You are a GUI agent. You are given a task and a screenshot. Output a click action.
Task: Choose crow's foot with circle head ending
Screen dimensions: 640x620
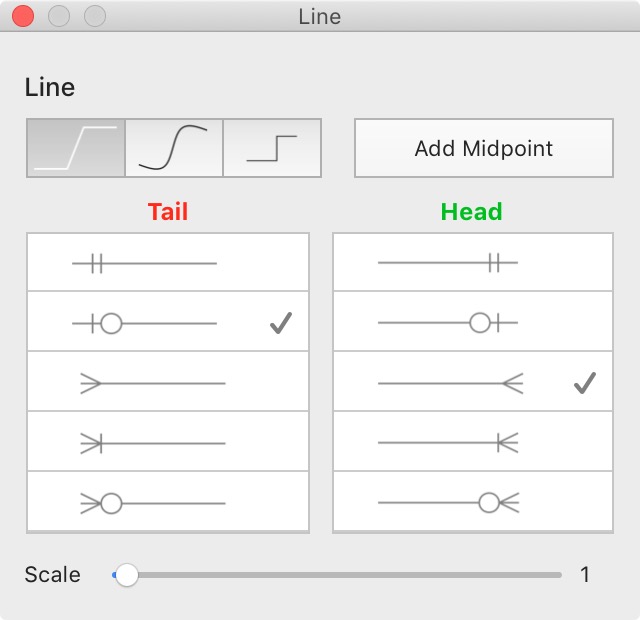473,502
